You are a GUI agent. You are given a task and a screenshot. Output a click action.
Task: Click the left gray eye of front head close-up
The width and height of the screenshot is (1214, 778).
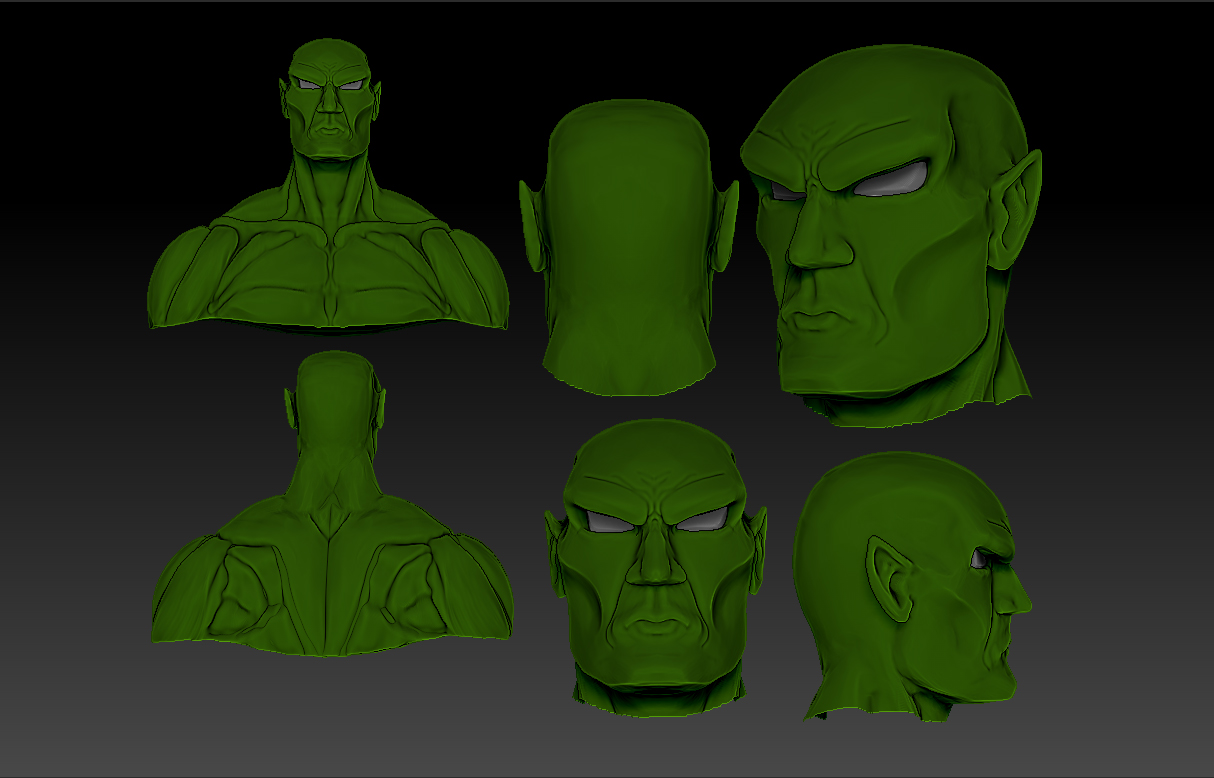[610, 522]
